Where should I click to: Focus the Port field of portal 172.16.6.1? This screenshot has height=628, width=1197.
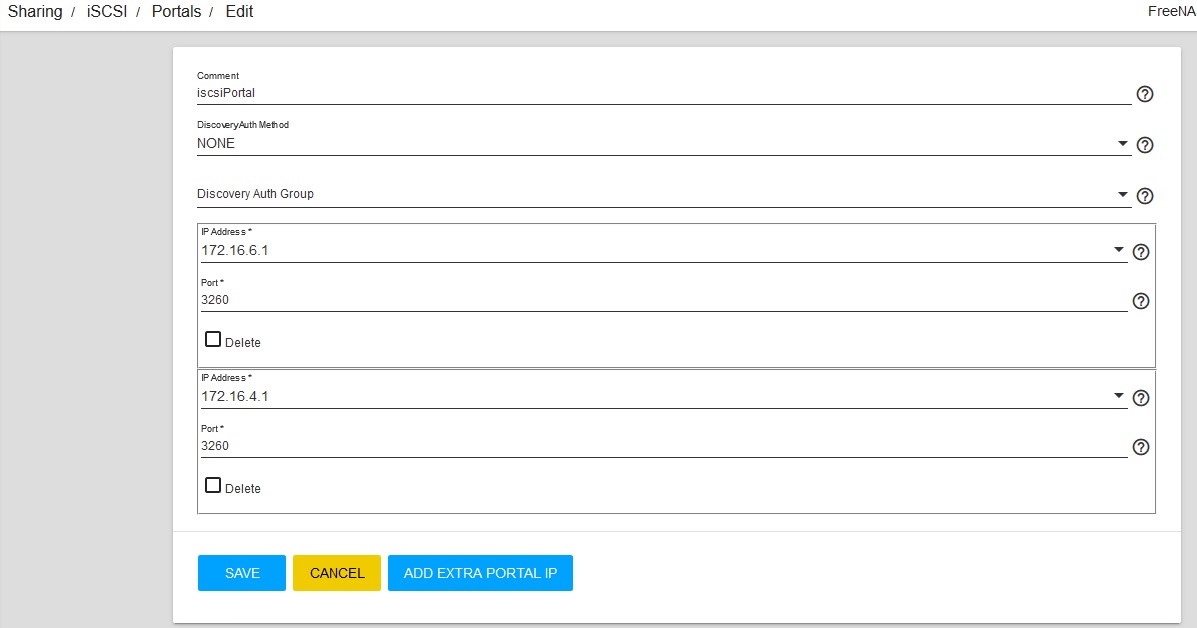point(663,300)
